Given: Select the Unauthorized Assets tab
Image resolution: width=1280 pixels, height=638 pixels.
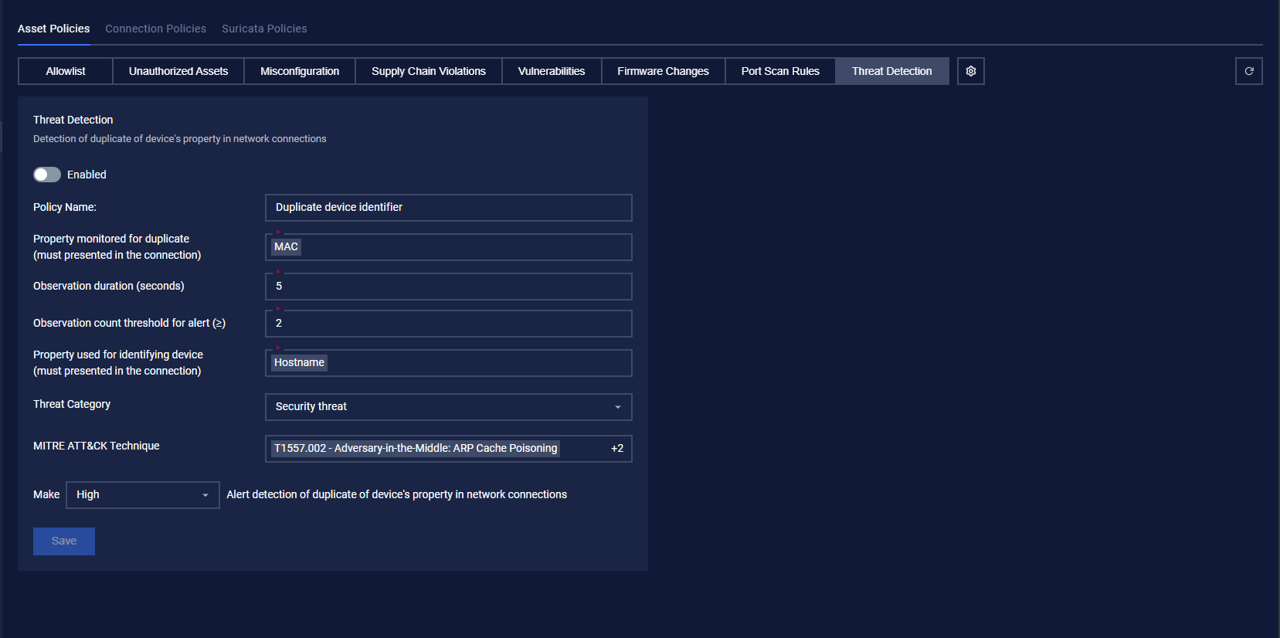Looking at the screenshot, I should 178,71.
